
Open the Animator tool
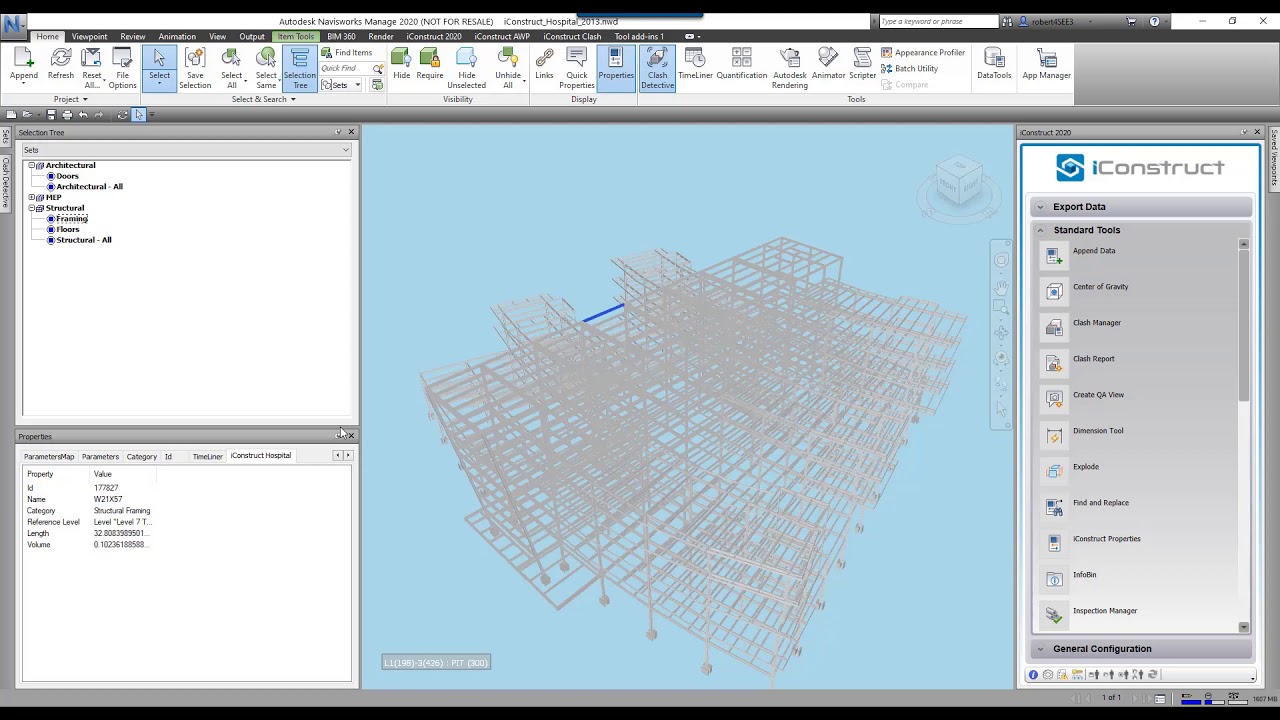pyautogui.click(x=828, y=65)
